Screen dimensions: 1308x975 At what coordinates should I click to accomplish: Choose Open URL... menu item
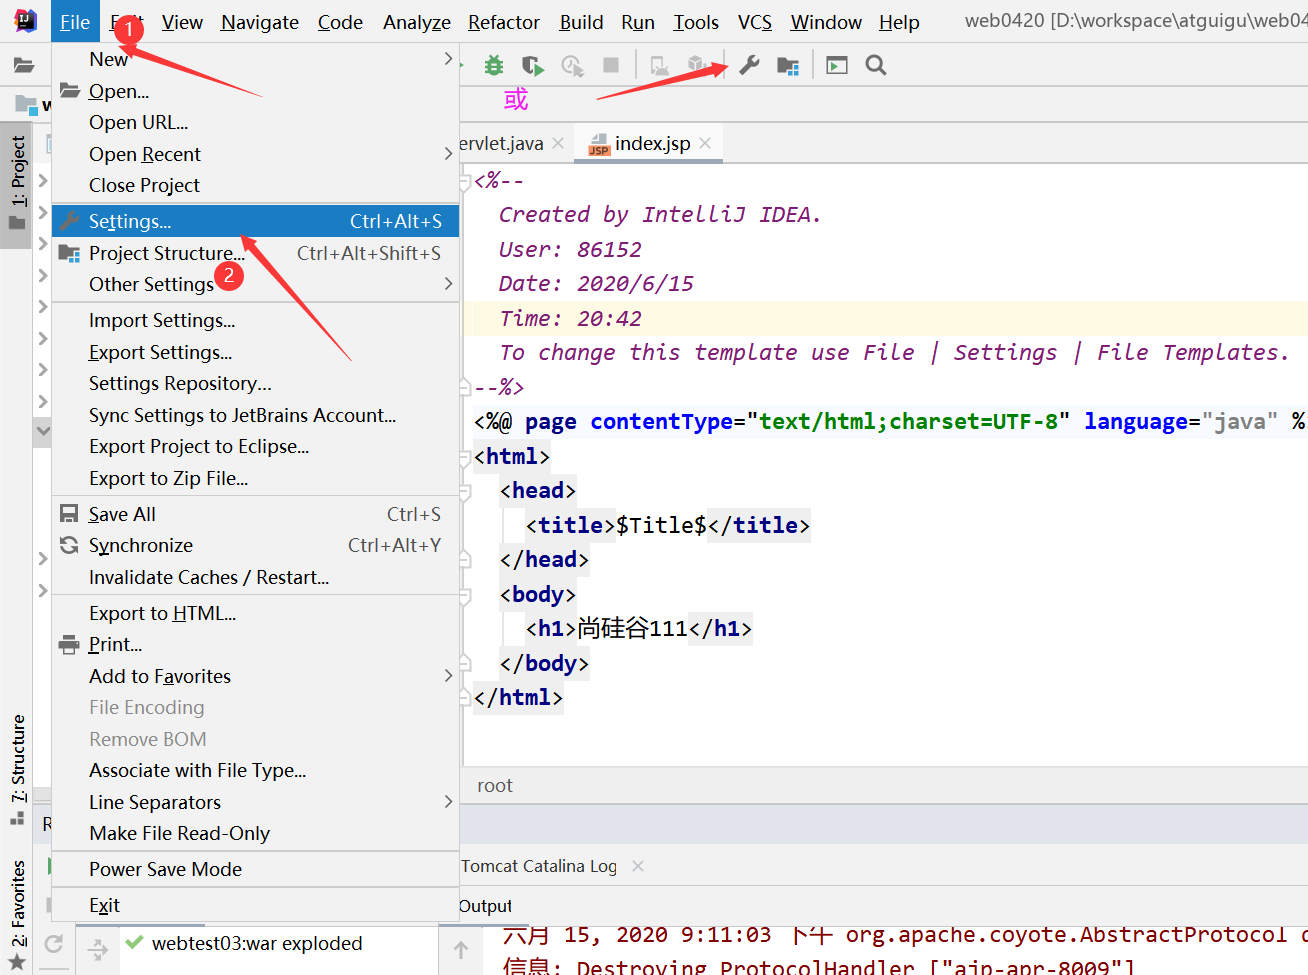pos(255,122)
